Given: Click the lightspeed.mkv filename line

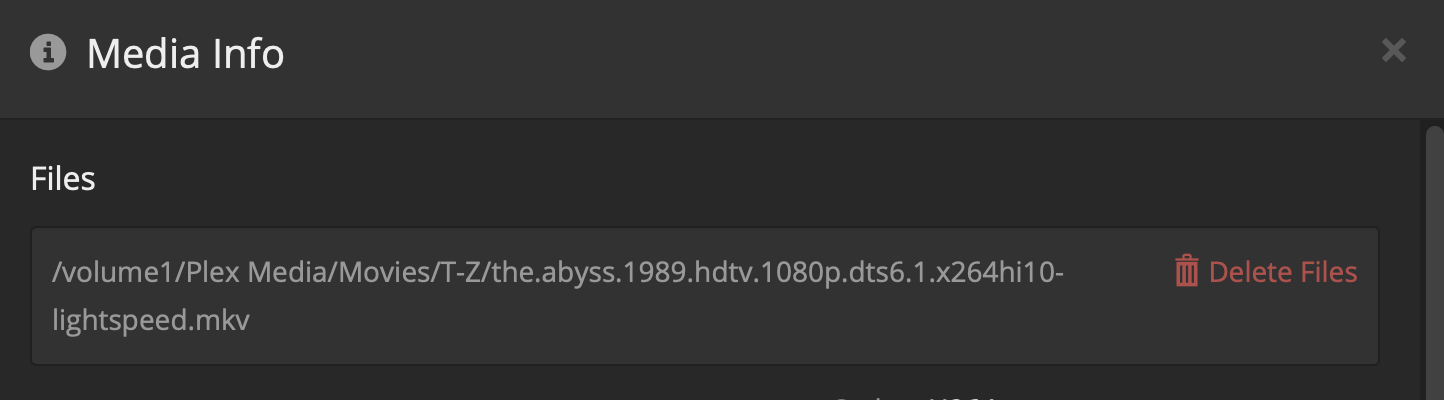Looking at the screenshot, I should 150,322.
